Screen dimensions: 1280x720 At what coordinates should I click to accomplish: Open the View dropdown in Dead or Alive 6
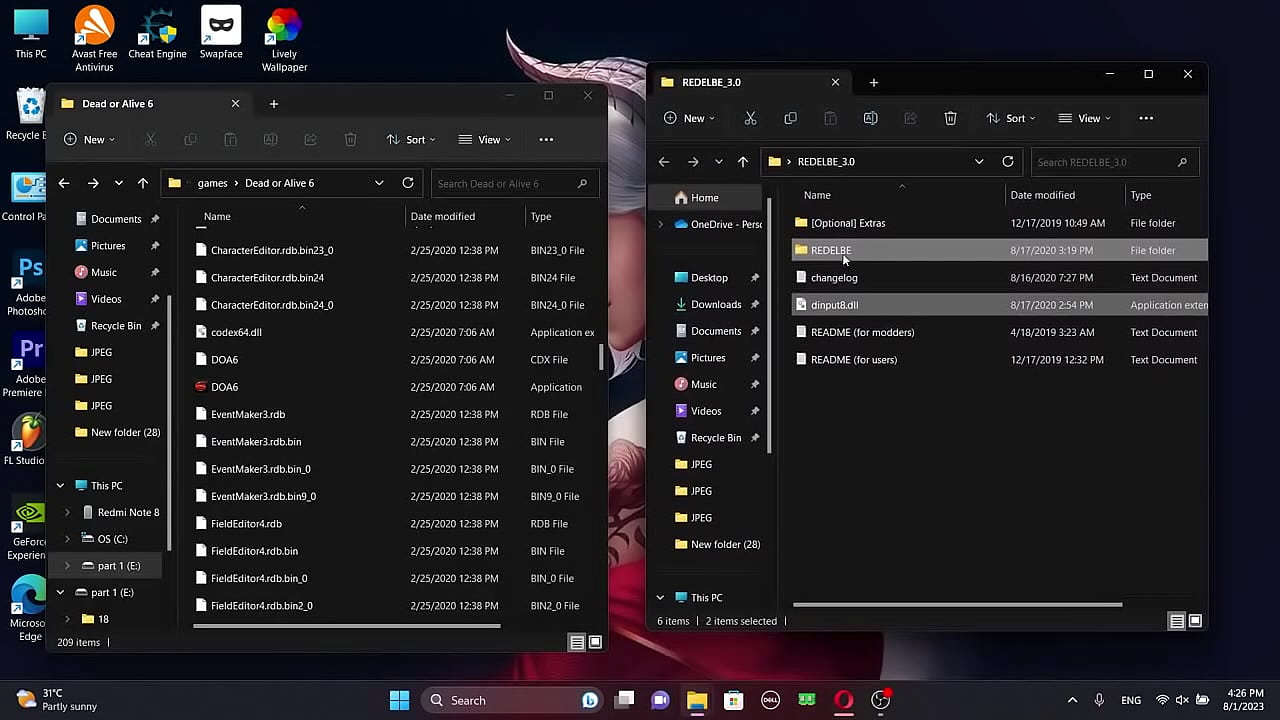485,140
